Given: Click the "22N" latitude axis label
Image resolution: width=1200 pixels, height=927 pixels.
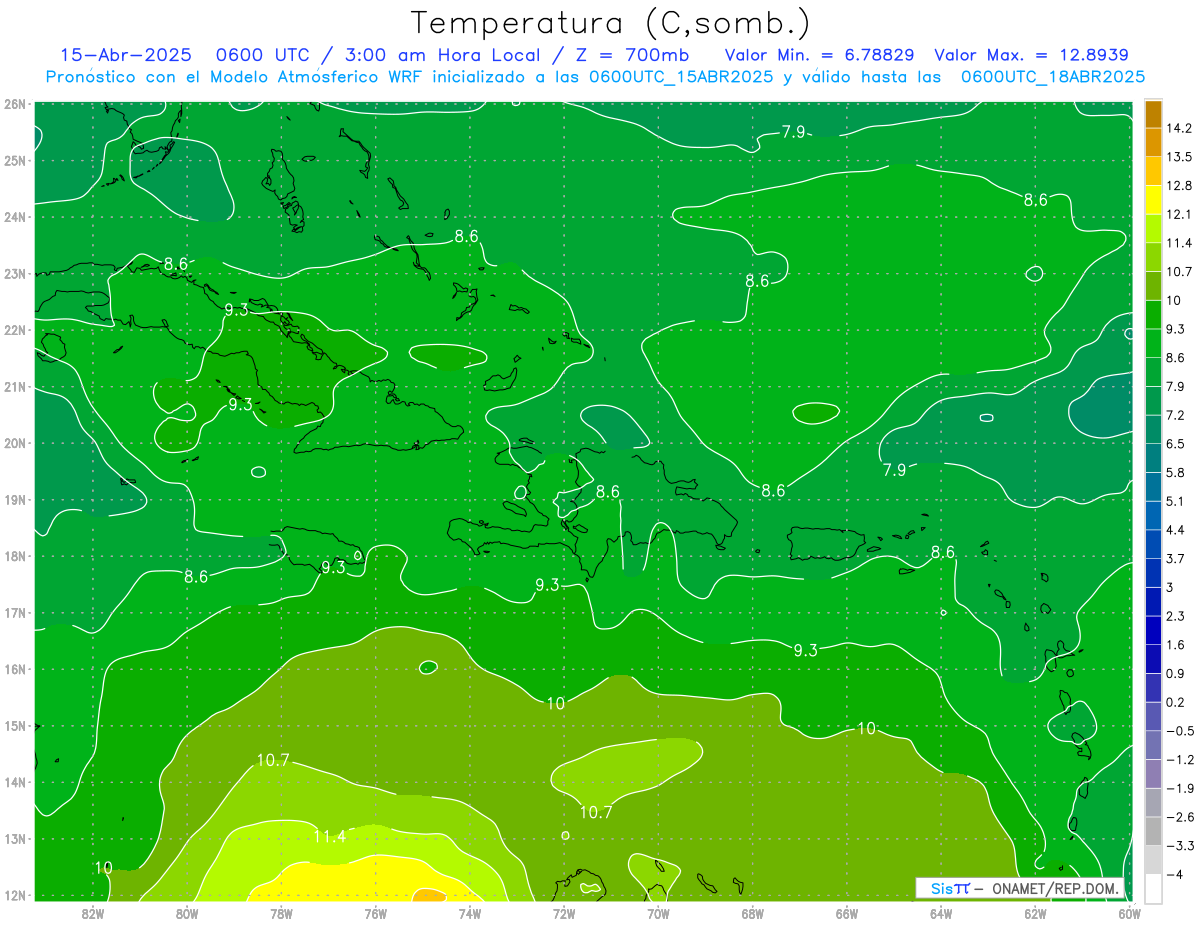Looking at the screenshot, I should pos(14,330).
